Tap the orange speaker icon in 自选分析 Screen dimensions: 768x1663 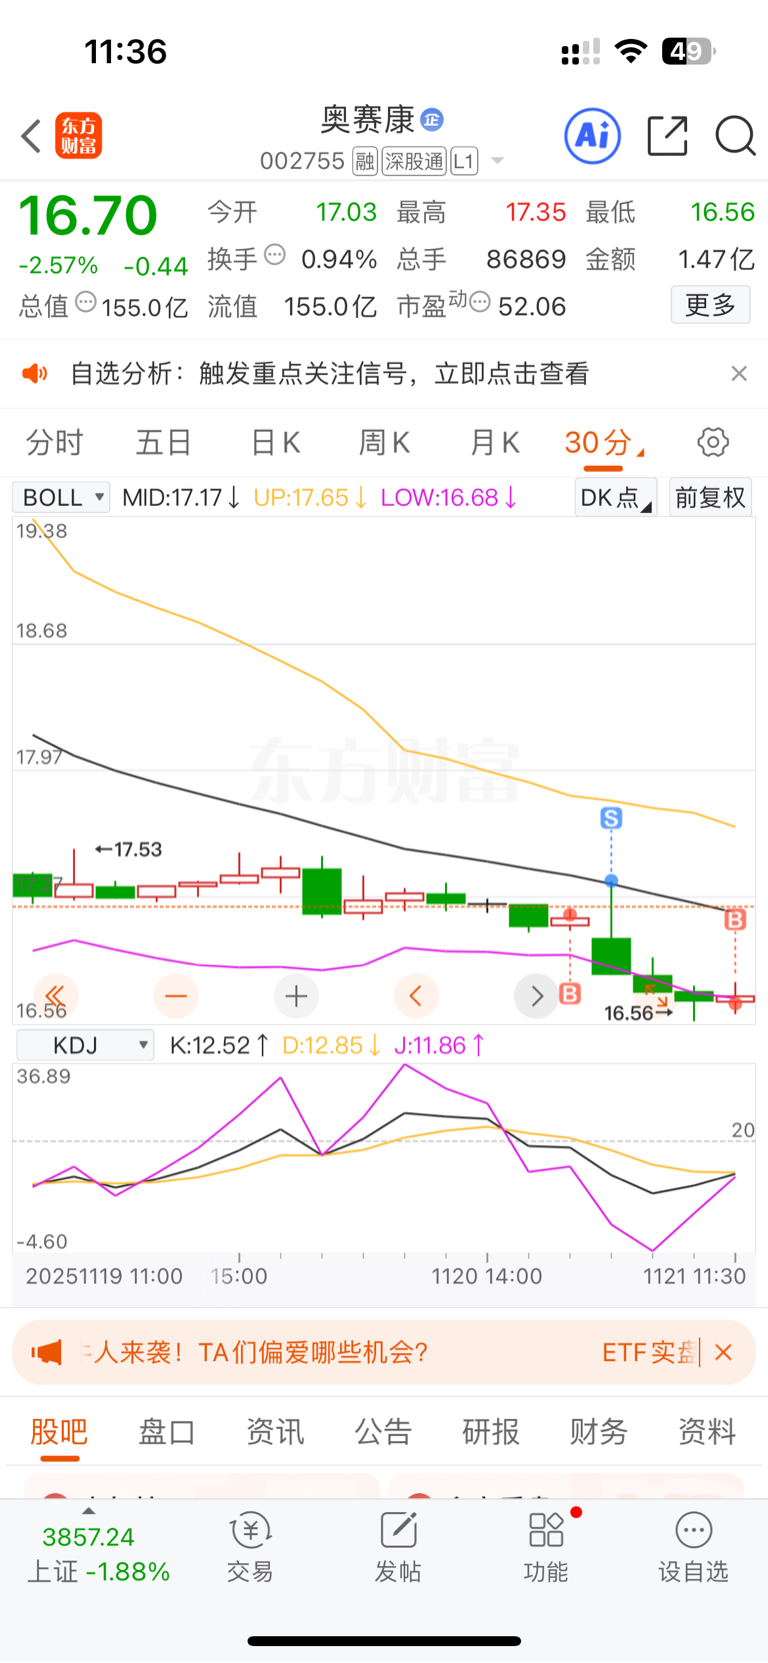tap(35, 374)
